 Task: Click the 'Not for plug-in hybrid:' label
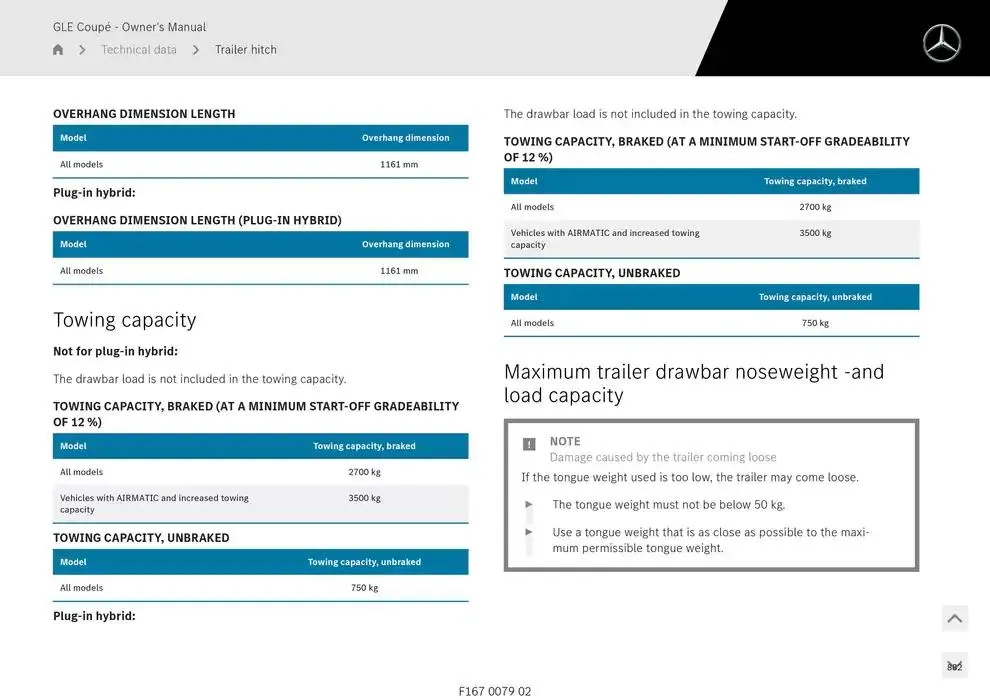tap(115, 352)
